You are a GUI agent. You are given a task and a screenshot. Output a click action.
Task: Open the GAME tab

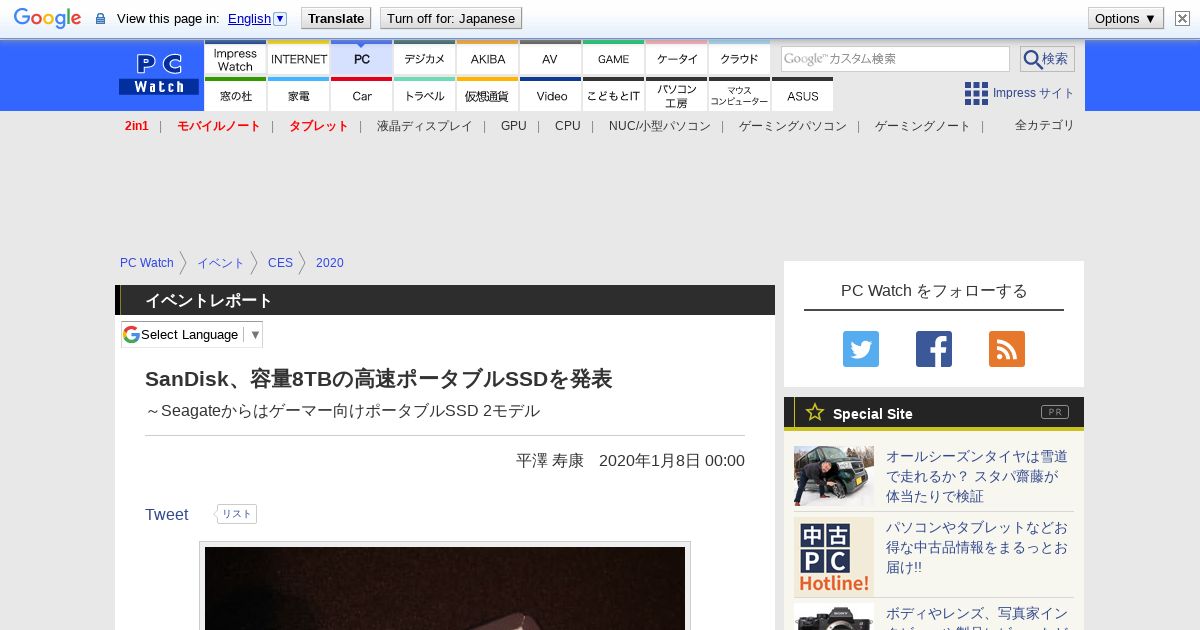(x=613, y=58)
